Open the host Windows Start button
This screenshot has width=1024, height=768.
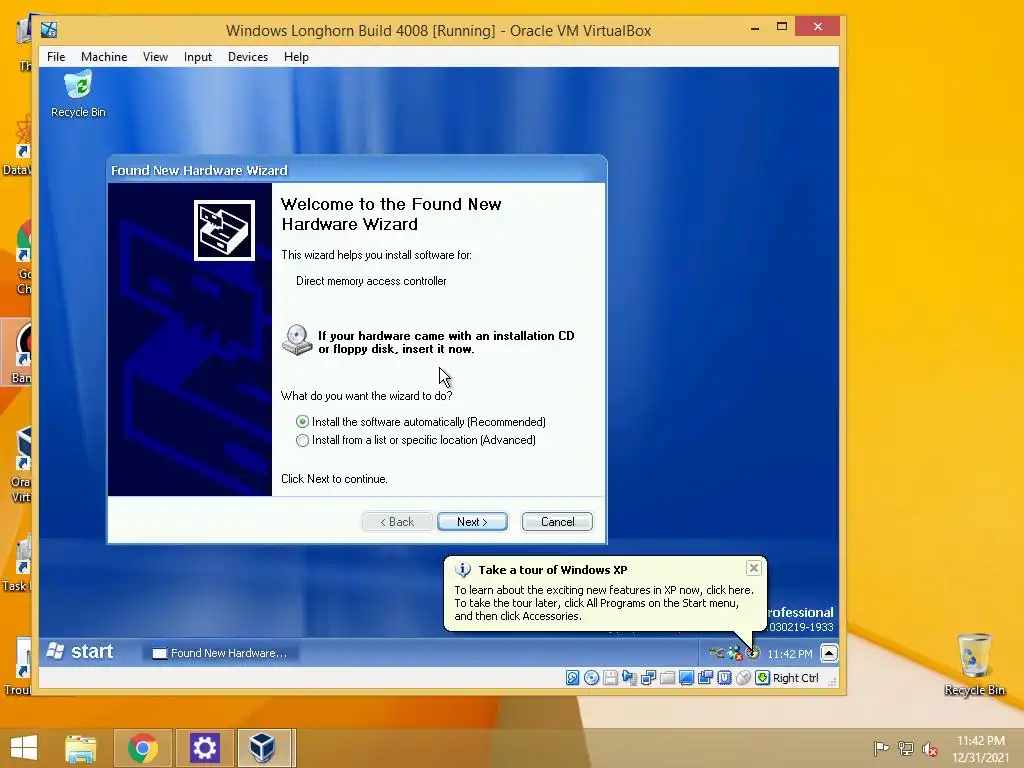(24, 748)
